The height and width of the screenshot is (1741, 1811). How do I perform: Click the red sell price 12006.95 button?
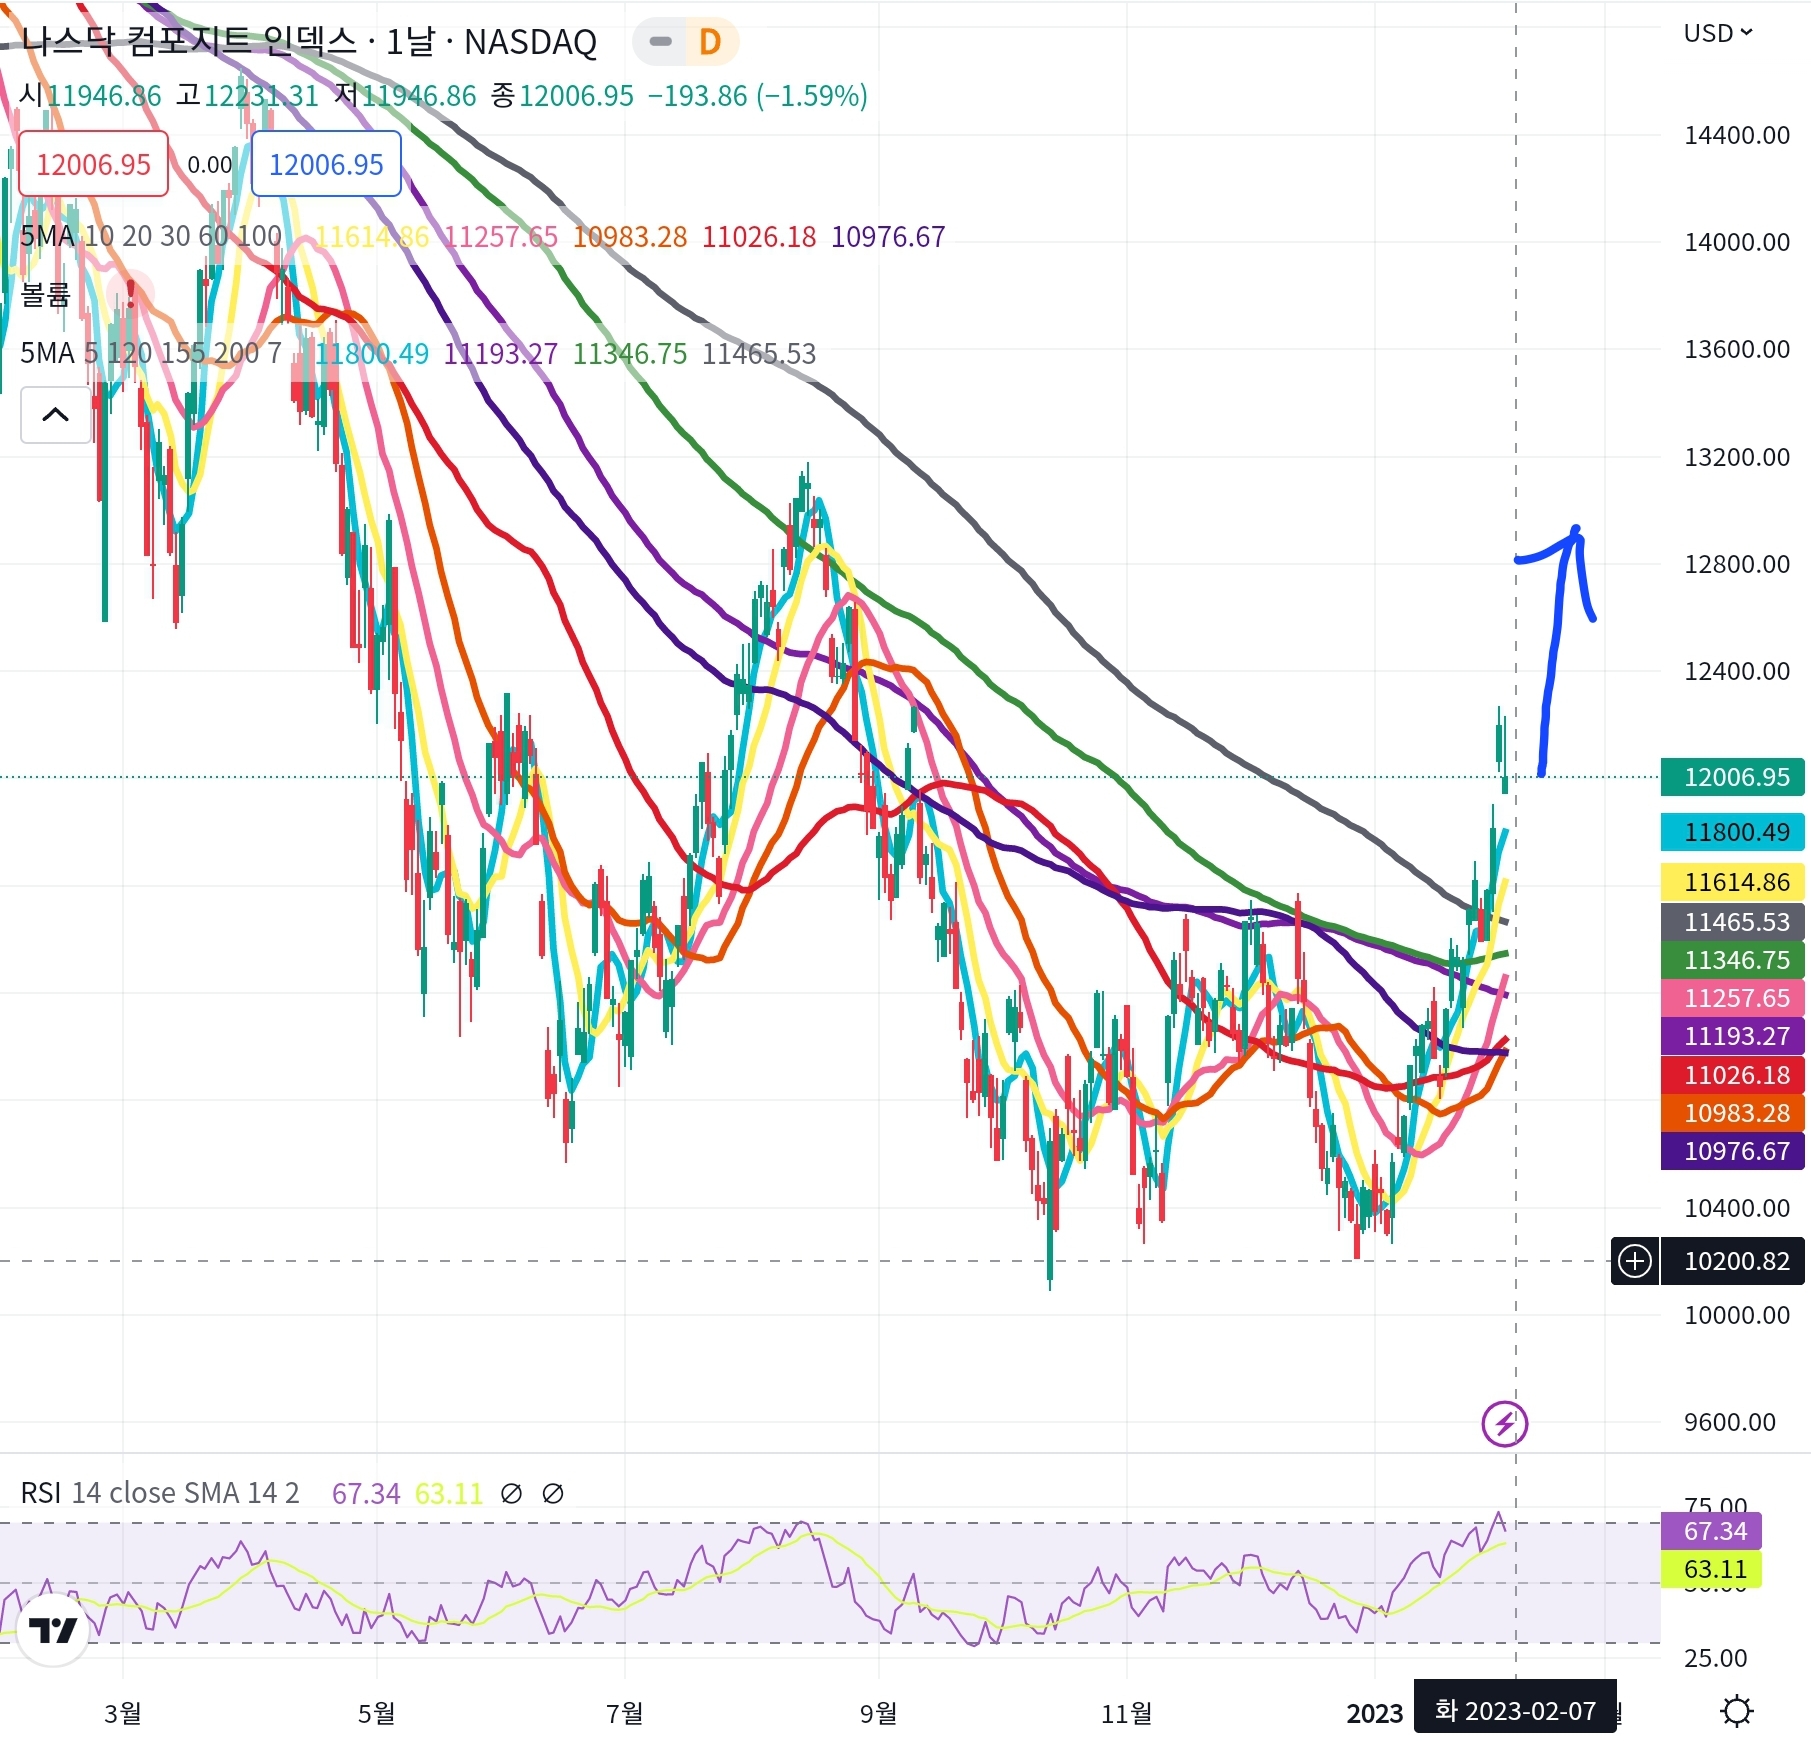coord(94,164)
